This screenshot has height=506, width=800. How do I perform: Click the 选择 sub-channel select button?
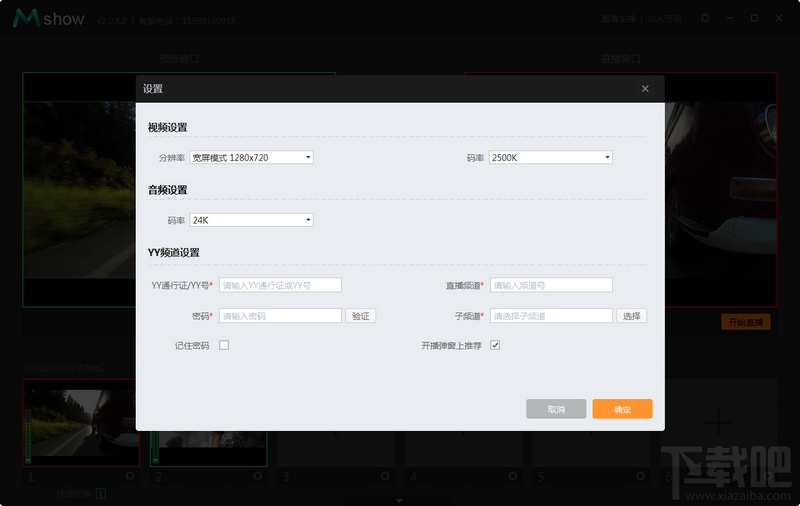(632, 316)
